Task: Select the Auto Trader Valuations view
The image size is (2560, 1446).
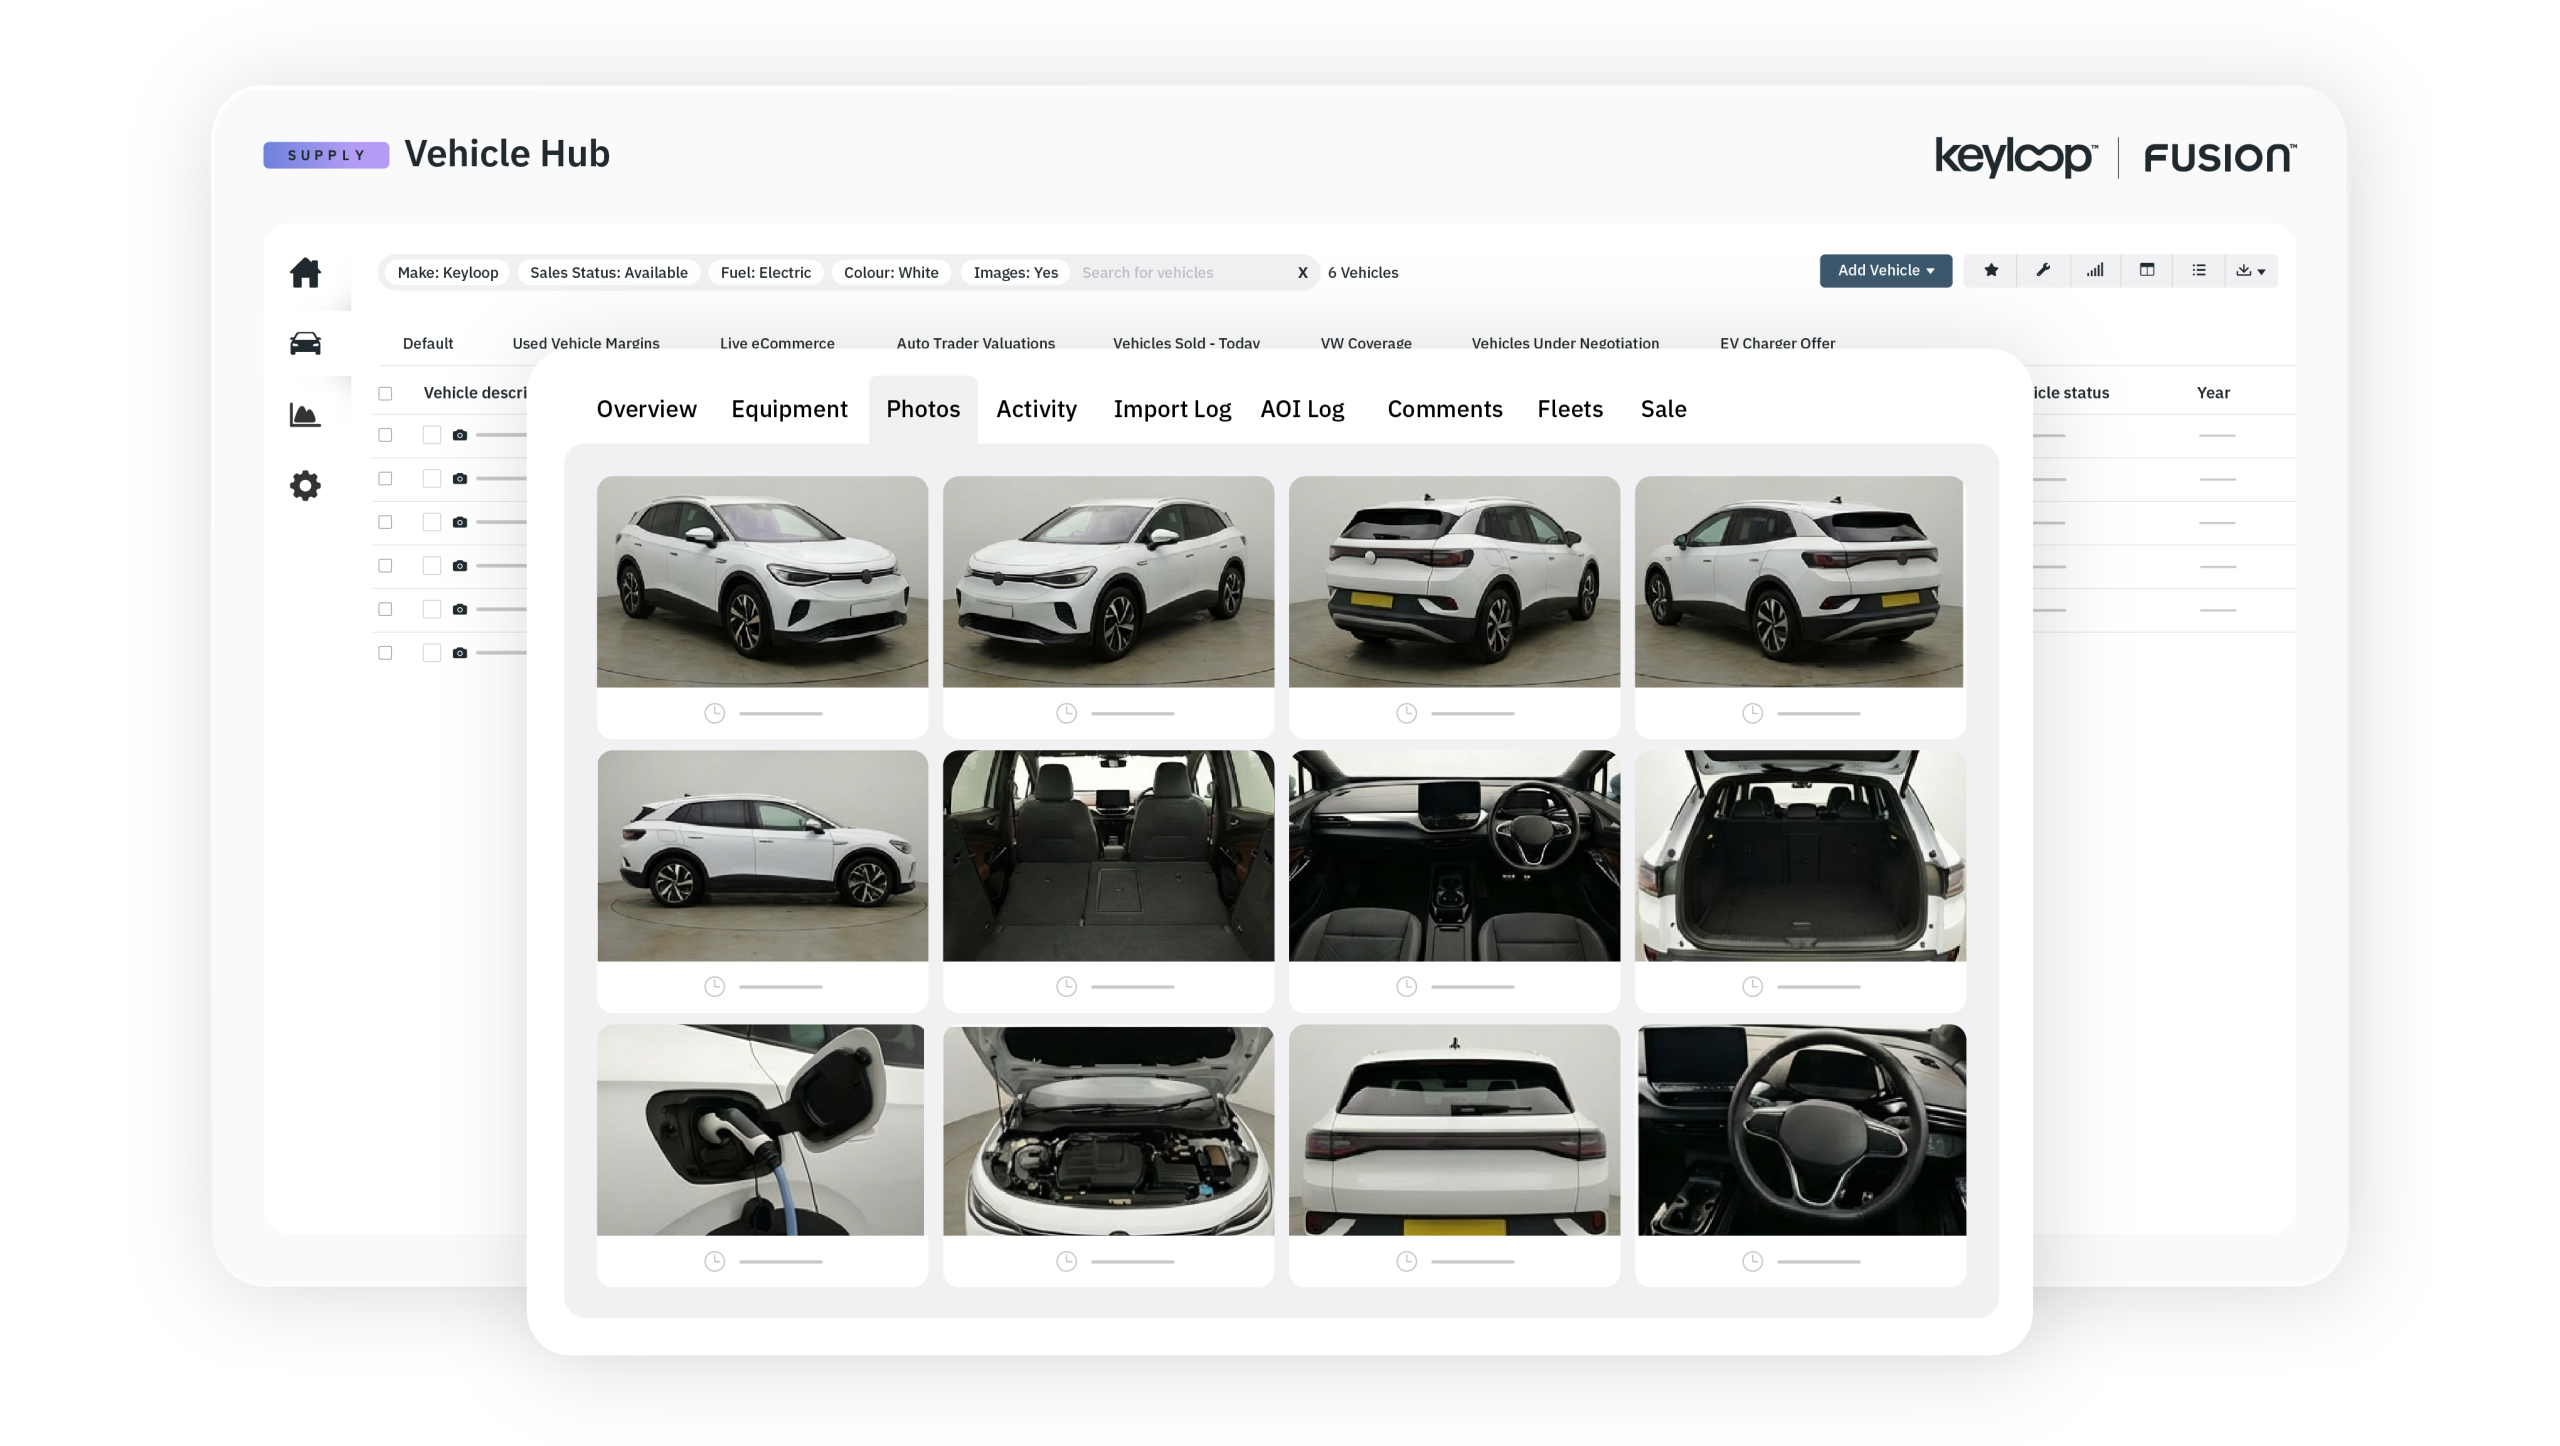Action: tap(975, 343)
